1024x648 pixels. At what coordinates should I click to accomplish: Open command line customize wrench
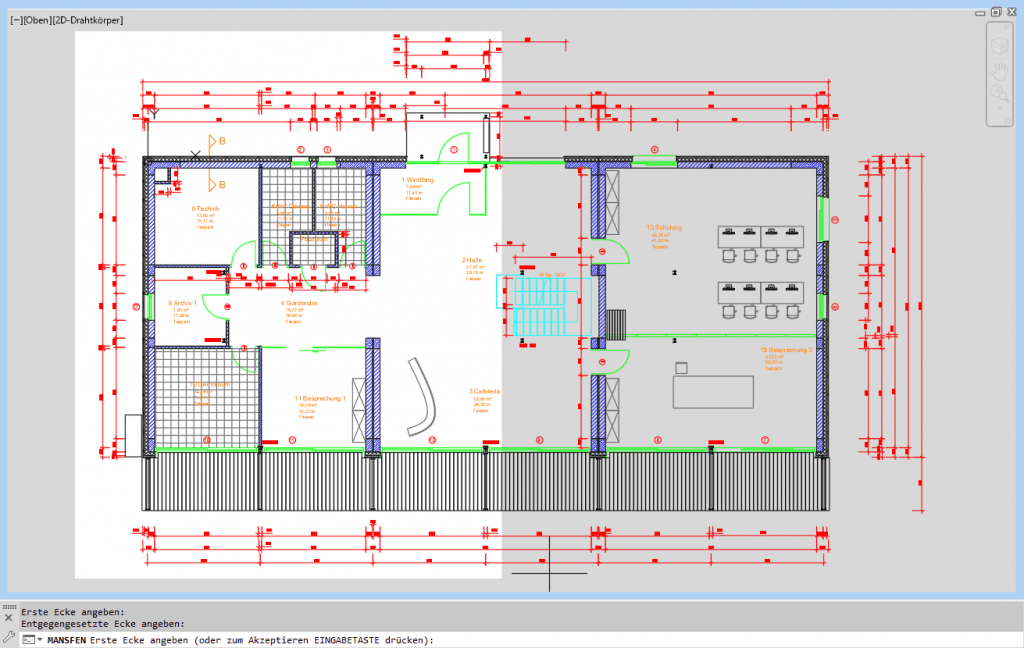9,637
